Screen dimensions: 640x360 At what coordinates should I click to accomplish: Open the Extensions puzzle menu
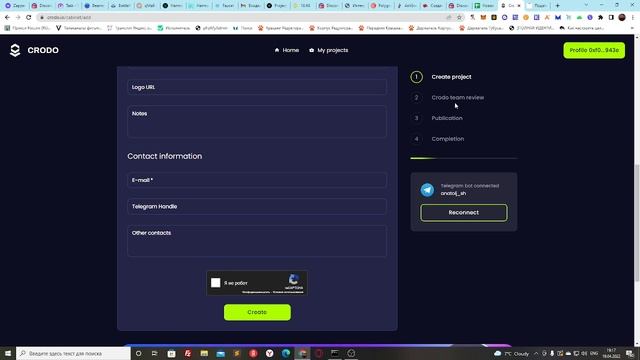pos(600,17)
